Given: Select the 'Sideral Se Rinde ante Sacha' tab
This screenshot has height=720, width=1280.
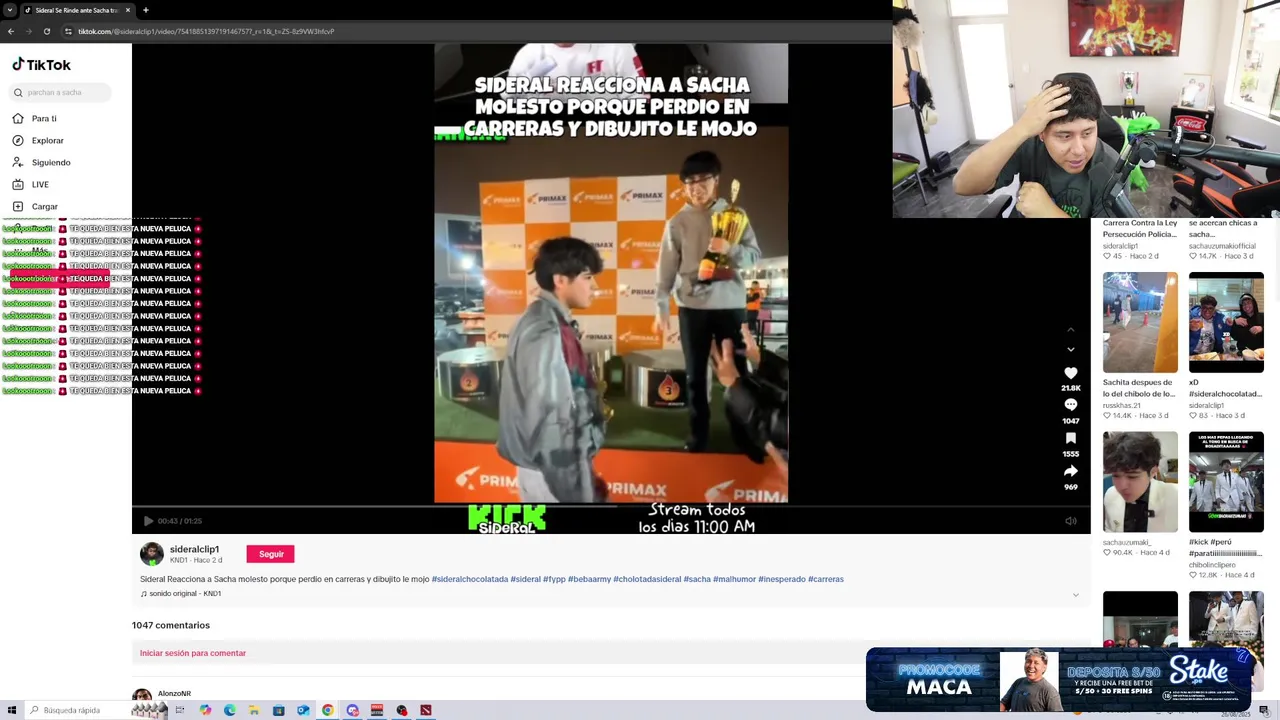Looking at the screenshot, I should point(77,10).
